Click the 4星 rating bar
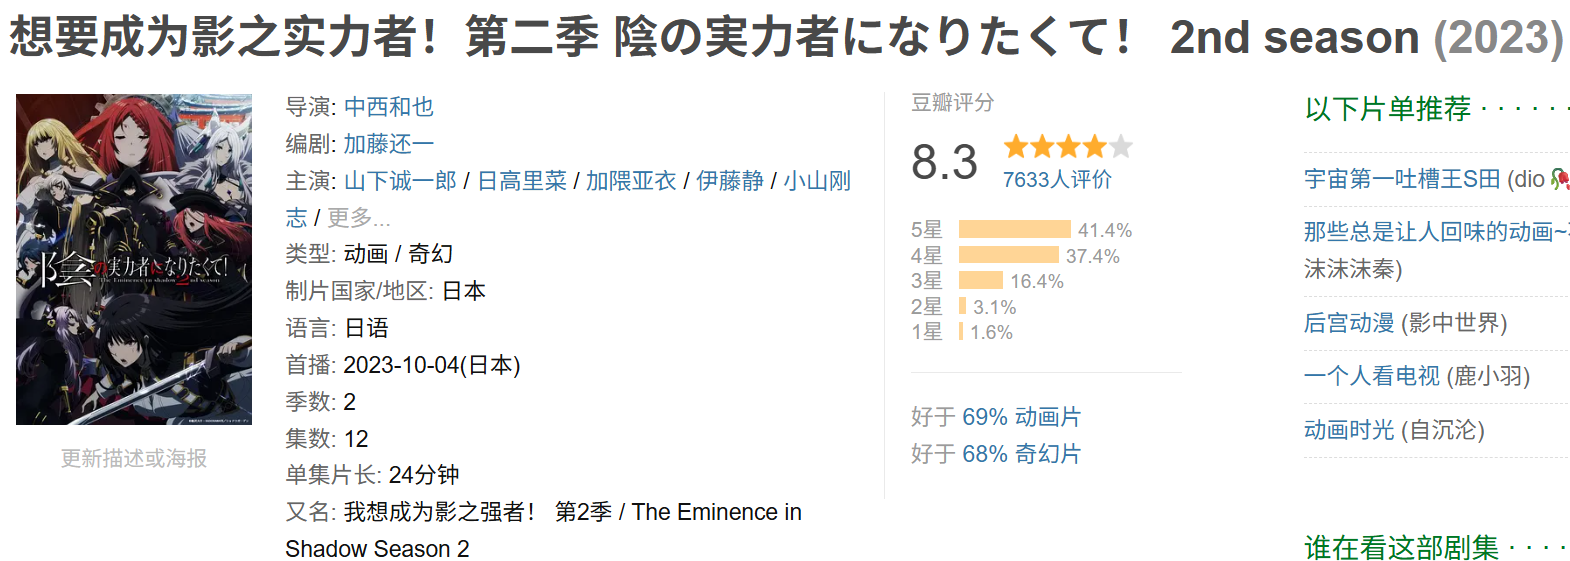This screenshot has height=561, width=1570. click(1008, 256)
